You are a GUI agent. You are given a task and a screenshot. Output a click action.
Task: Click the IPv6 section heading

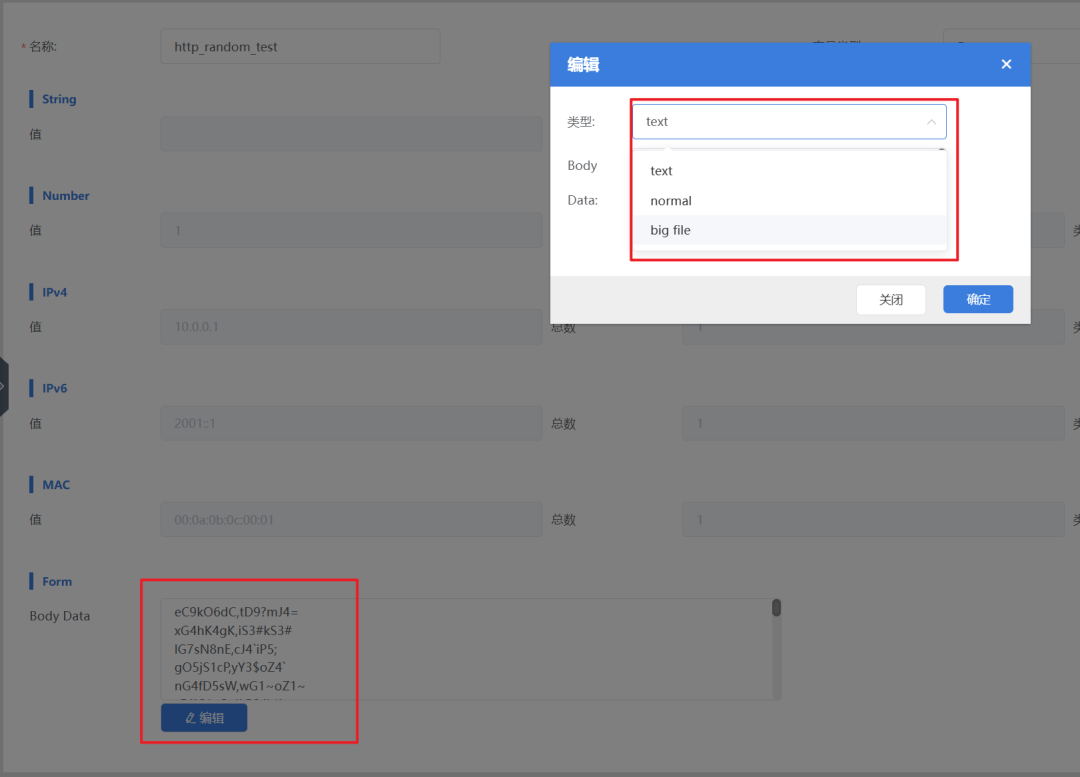(x=54, y=388)
